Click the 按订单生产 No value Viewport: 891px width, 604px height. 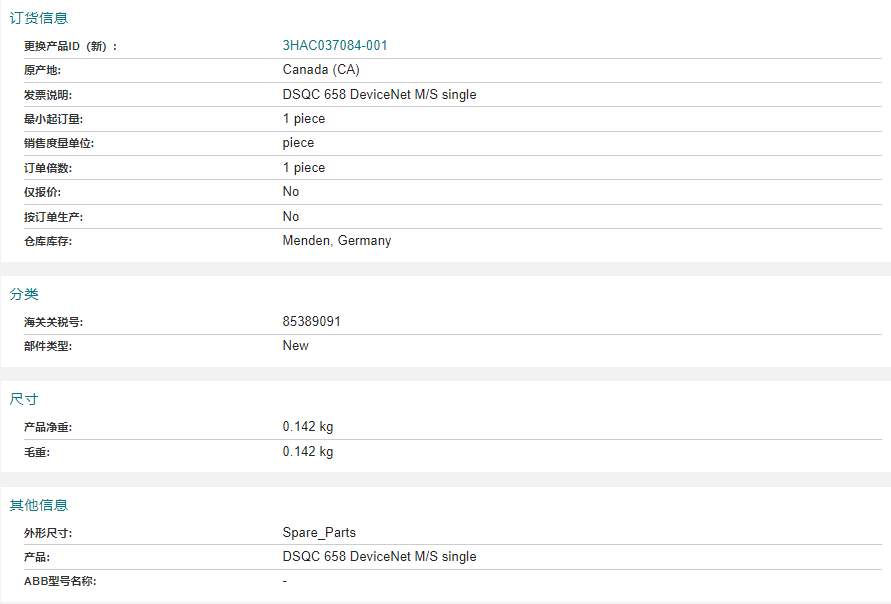tap(291, 216)
